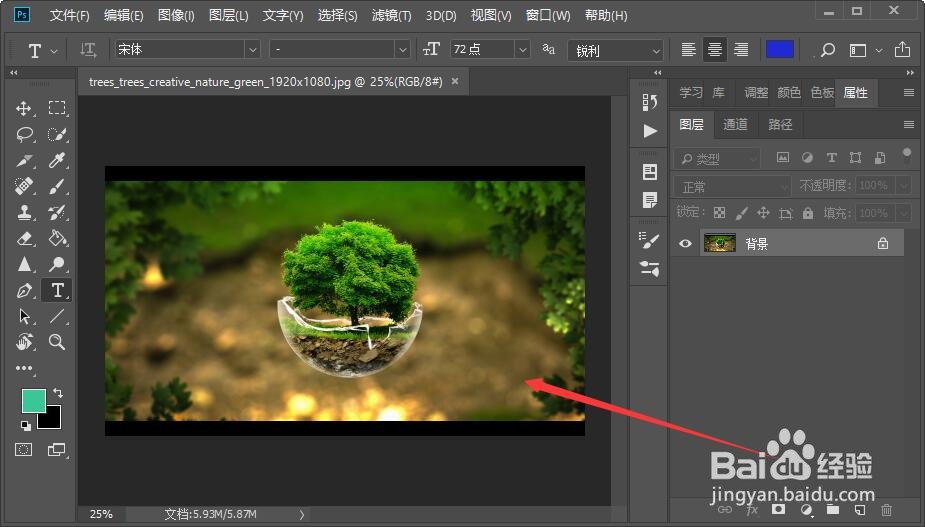Open the Type tool preset picker arrow

coord(54,52)
